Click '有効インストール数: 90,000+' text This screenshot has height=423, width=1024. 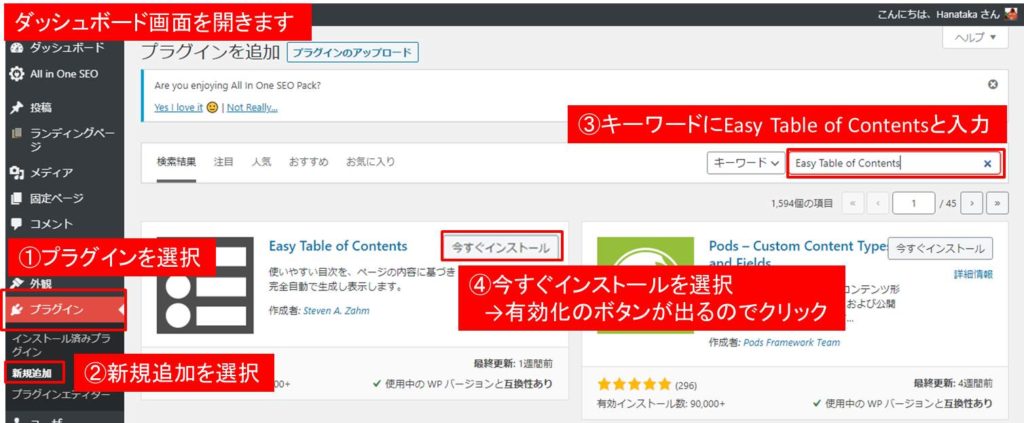[x=661, y=404]
